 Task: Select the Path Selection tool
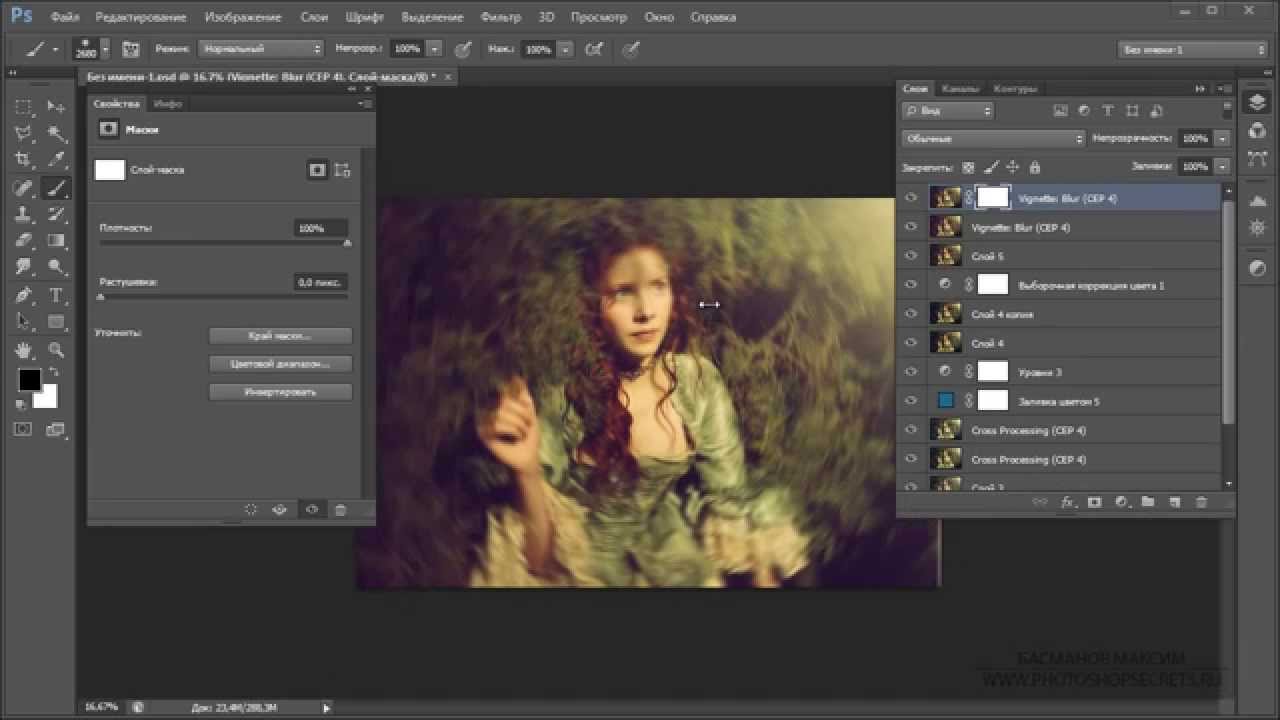23,322
